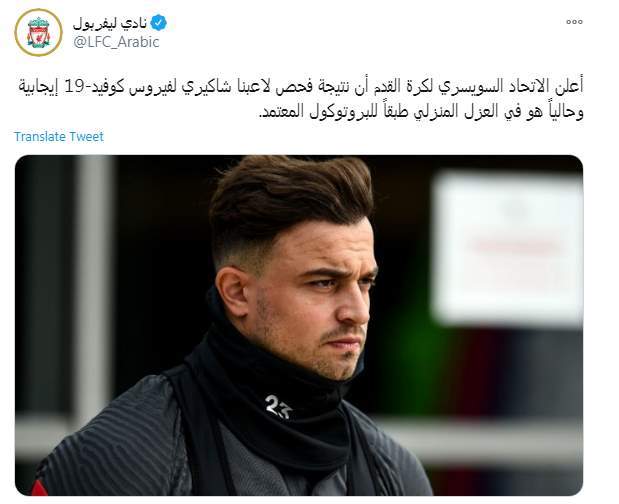The image size is (619, 504).
Task: Click the blue verified badge
Action: [x=159, y=23]
